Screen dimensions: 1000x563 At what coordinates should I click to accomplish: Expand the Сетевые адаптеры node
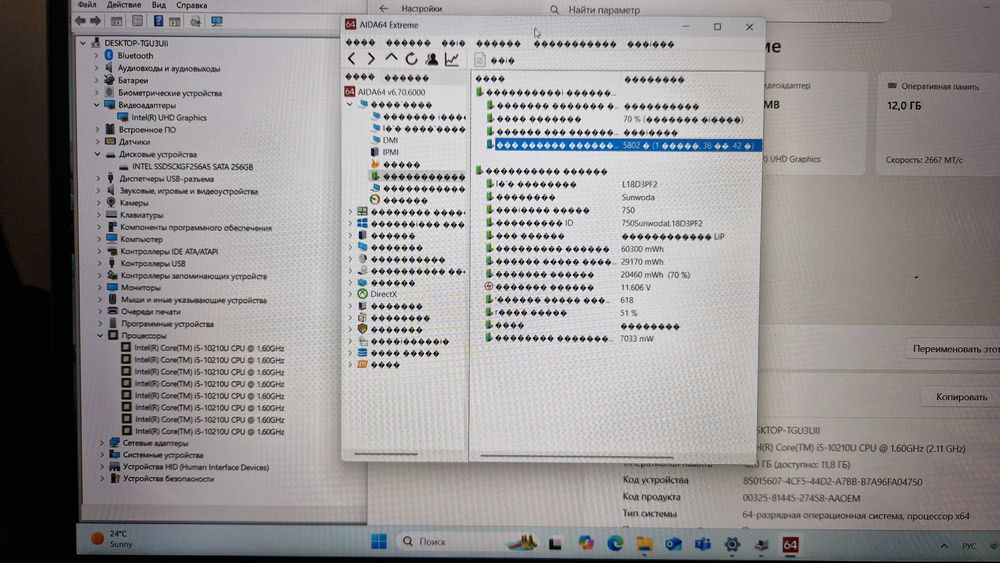click(101, 442)
